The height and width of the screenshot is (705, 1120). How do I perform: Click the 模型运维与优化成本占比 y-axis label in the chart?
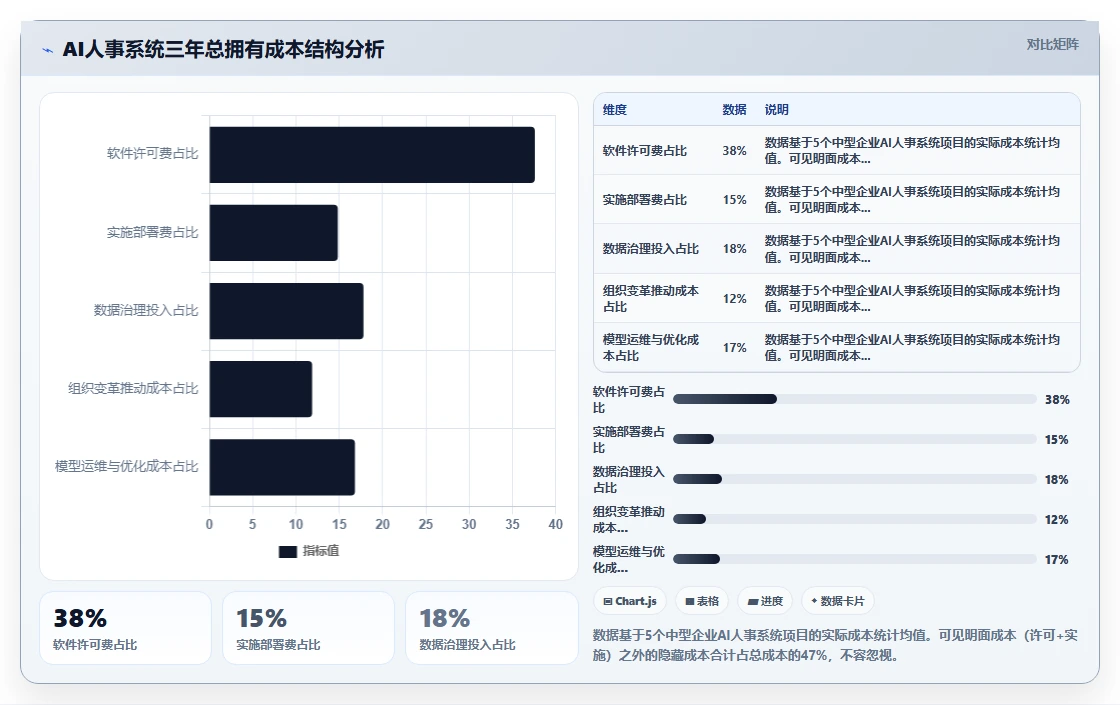click(x=127, y=466)
